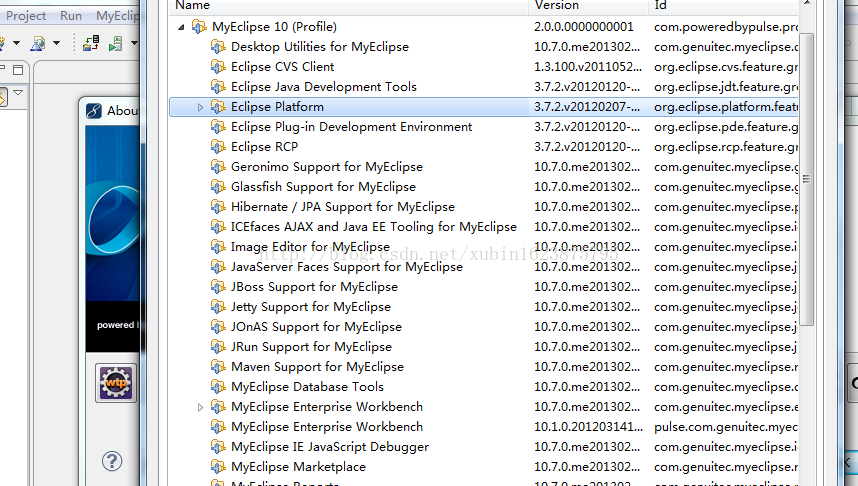The image size is (858, 486).
Task: Click the JOnAS Support feature icon
Action: tap(218, 327)
